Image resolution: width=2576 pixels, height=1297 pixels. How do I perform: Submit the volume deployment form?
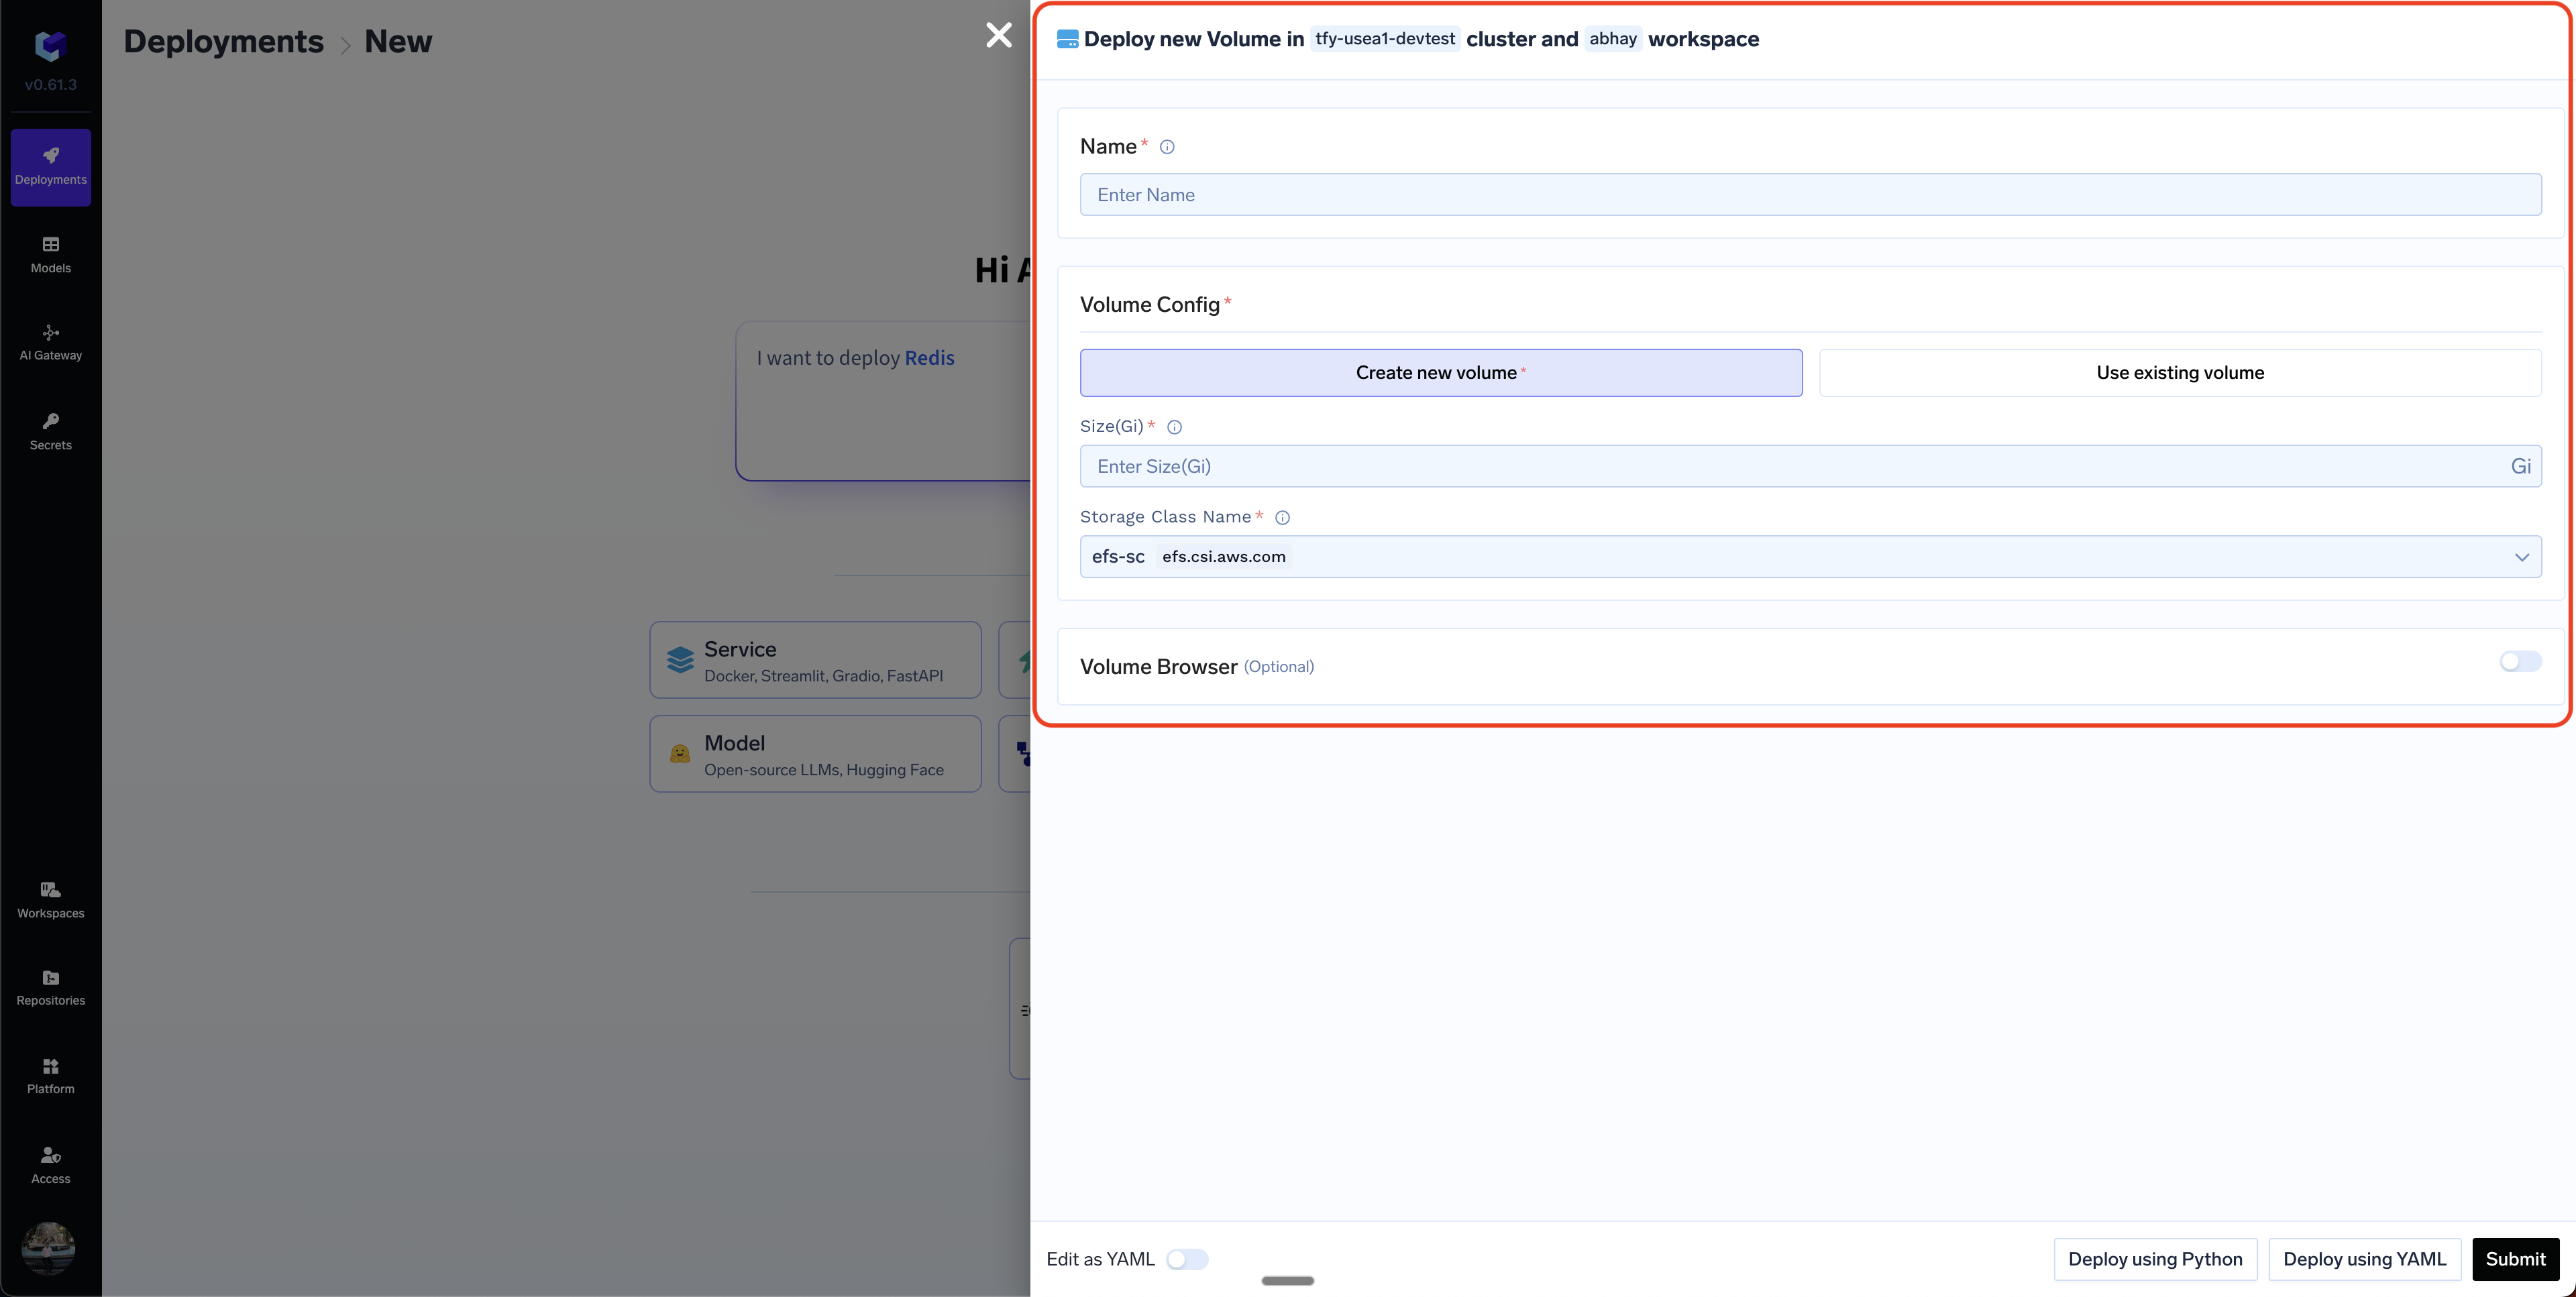(2515, 1259)
